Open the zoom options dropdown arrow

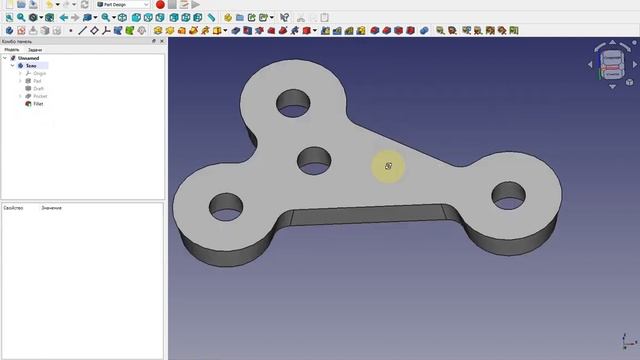pyautogui.click(x=114, y=18)
